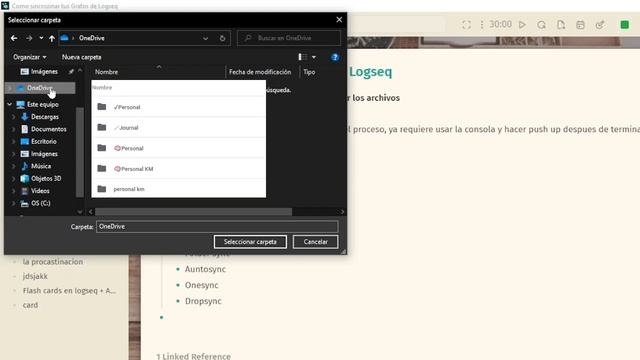The image size is (640, 360).
Task: Click the Seleccionar carpeta button
Action: (x=250, y=242)
